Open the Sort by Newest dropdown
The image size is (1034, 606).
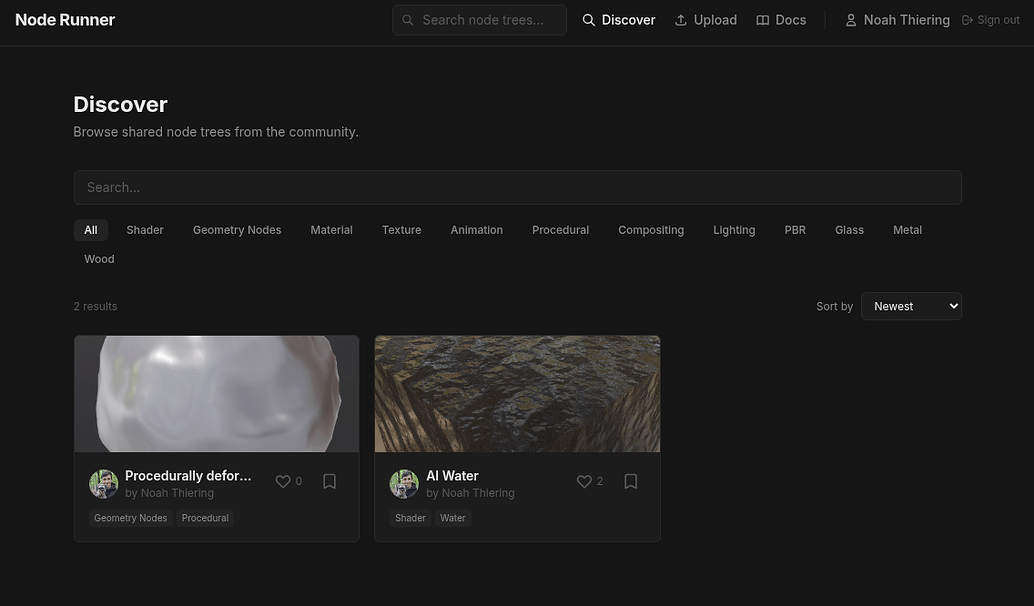(911, 306)
